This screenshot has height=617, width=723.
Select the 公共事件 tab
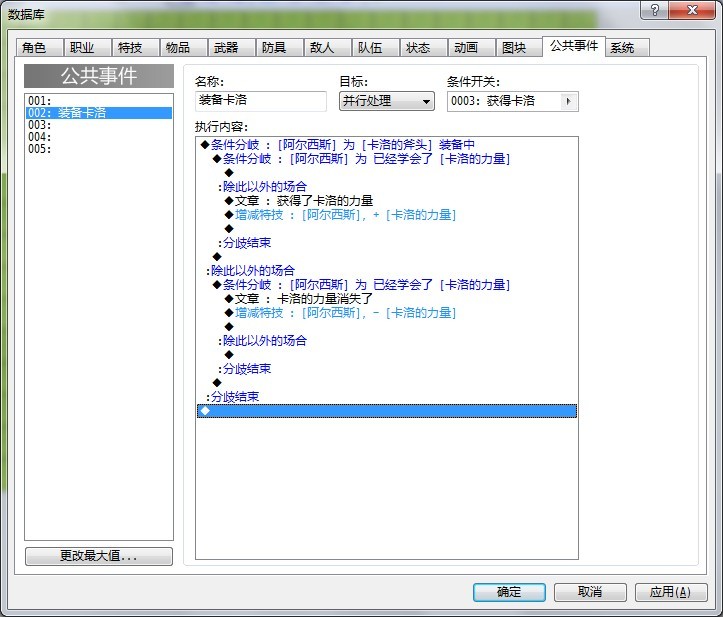point(574,46)
